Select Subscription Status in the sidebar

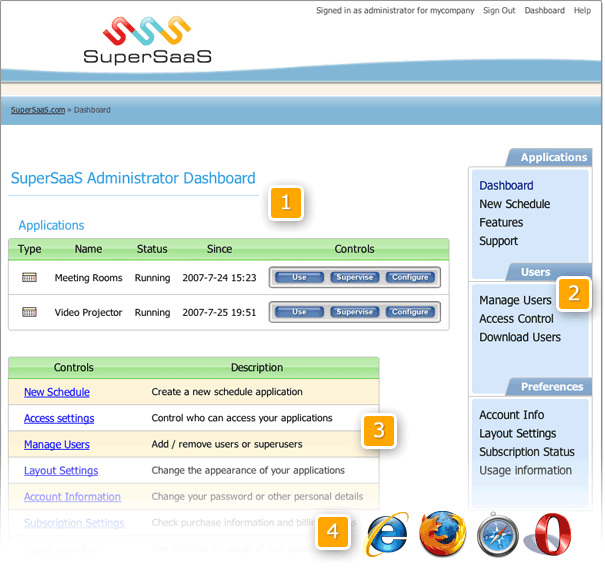pyautogui.click(x=527, y=452)
